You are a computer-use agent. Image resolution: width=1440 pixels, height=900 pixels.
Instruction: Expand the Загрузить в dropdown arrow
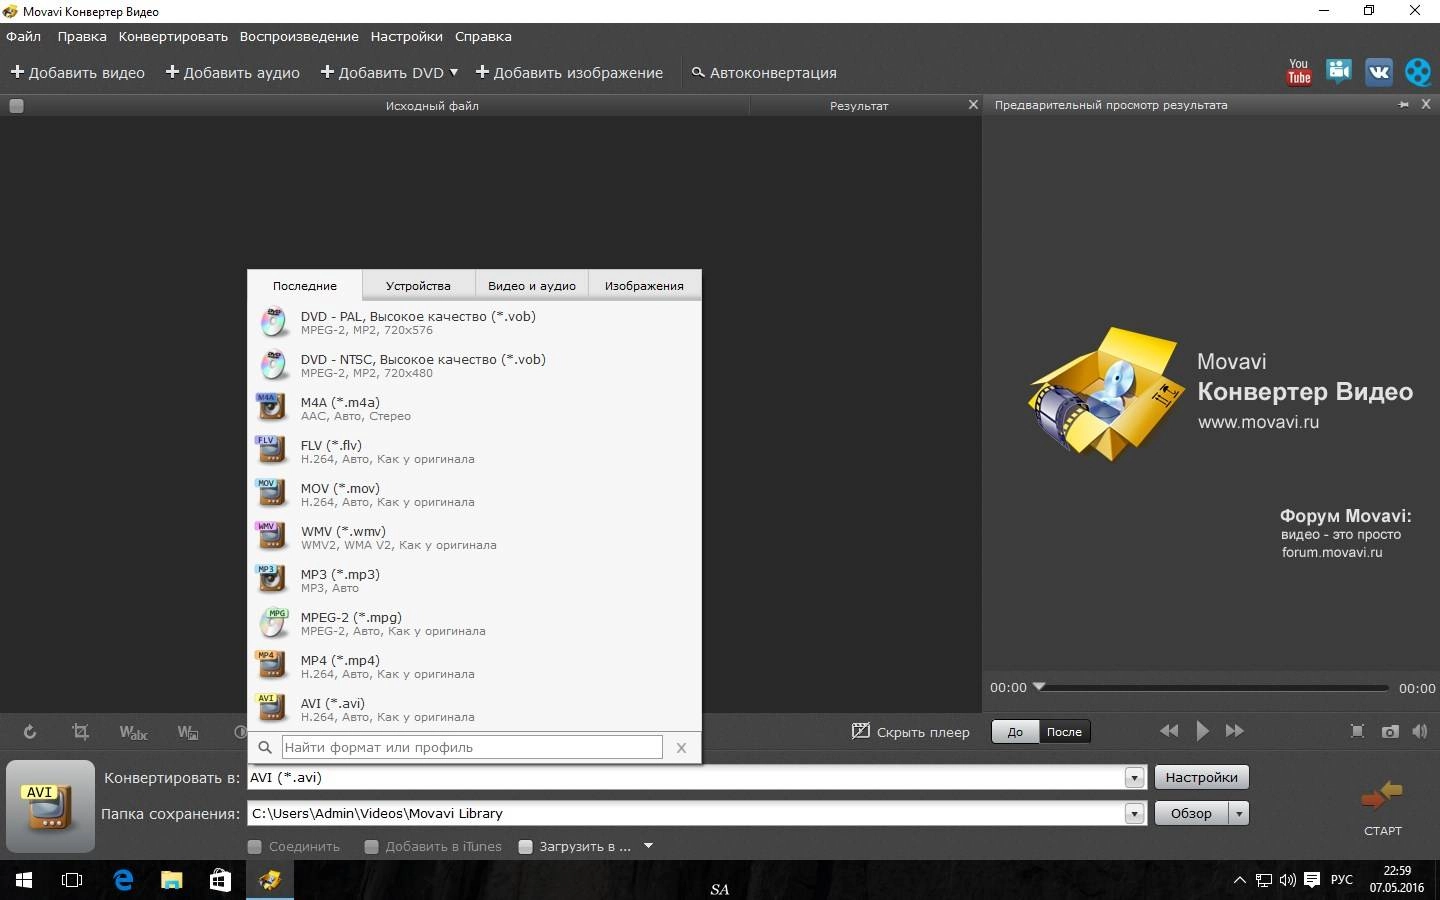pyautogui.click(x=648, y=846)
